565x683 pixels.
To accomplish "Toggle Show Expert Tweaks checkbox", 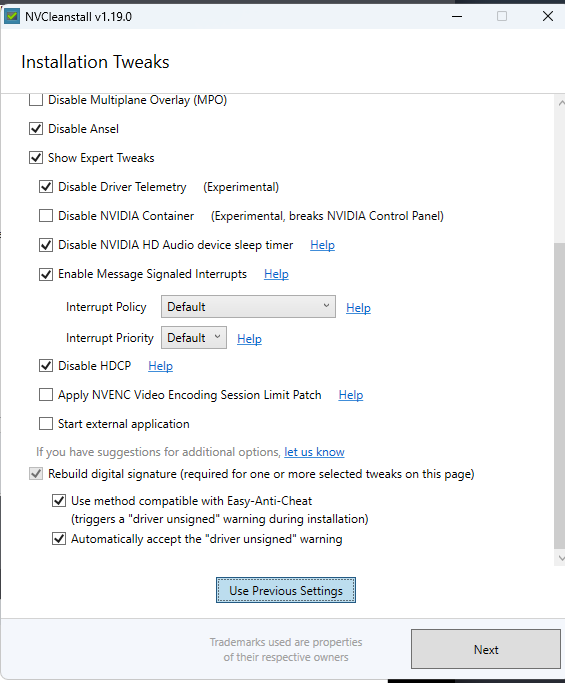I will coord(36,158).
